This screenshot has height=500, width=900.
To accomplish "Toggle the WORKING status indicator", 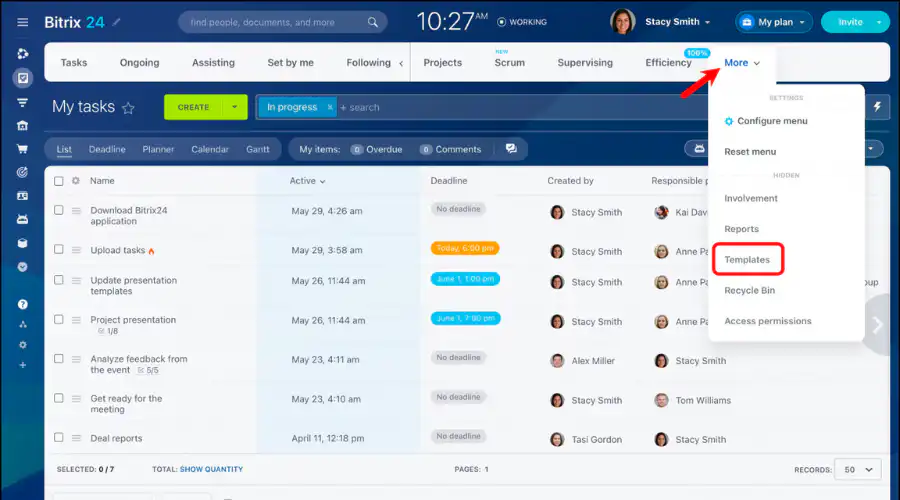I will pos(522,22).
